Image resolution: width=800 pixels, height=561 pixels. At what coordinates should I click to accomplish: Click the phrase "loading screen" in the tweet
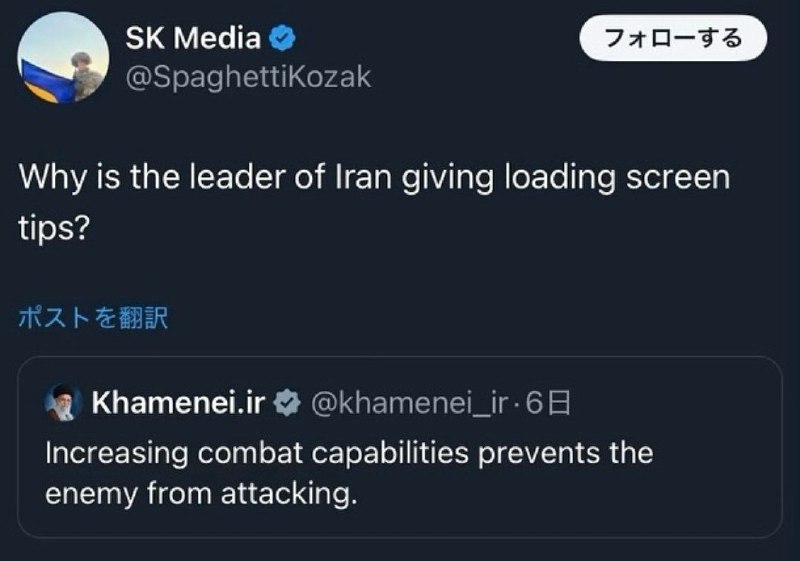617,177
